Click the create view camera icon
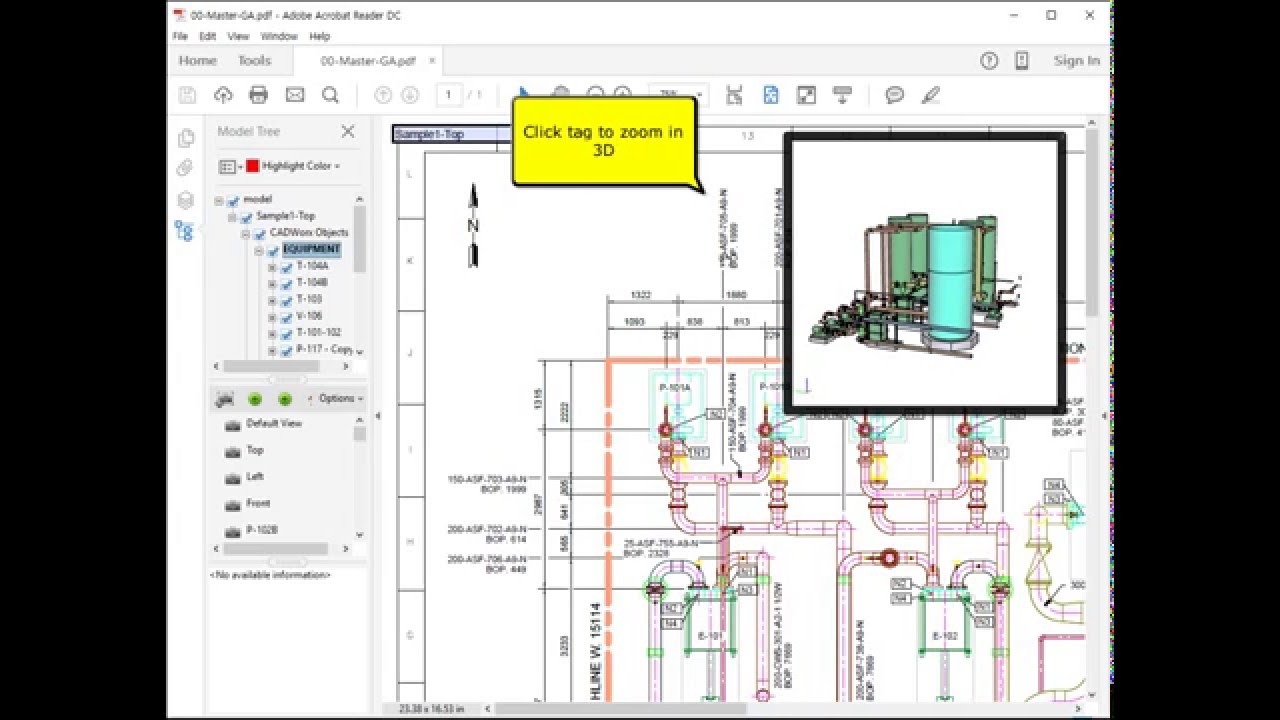 (225, 398)
